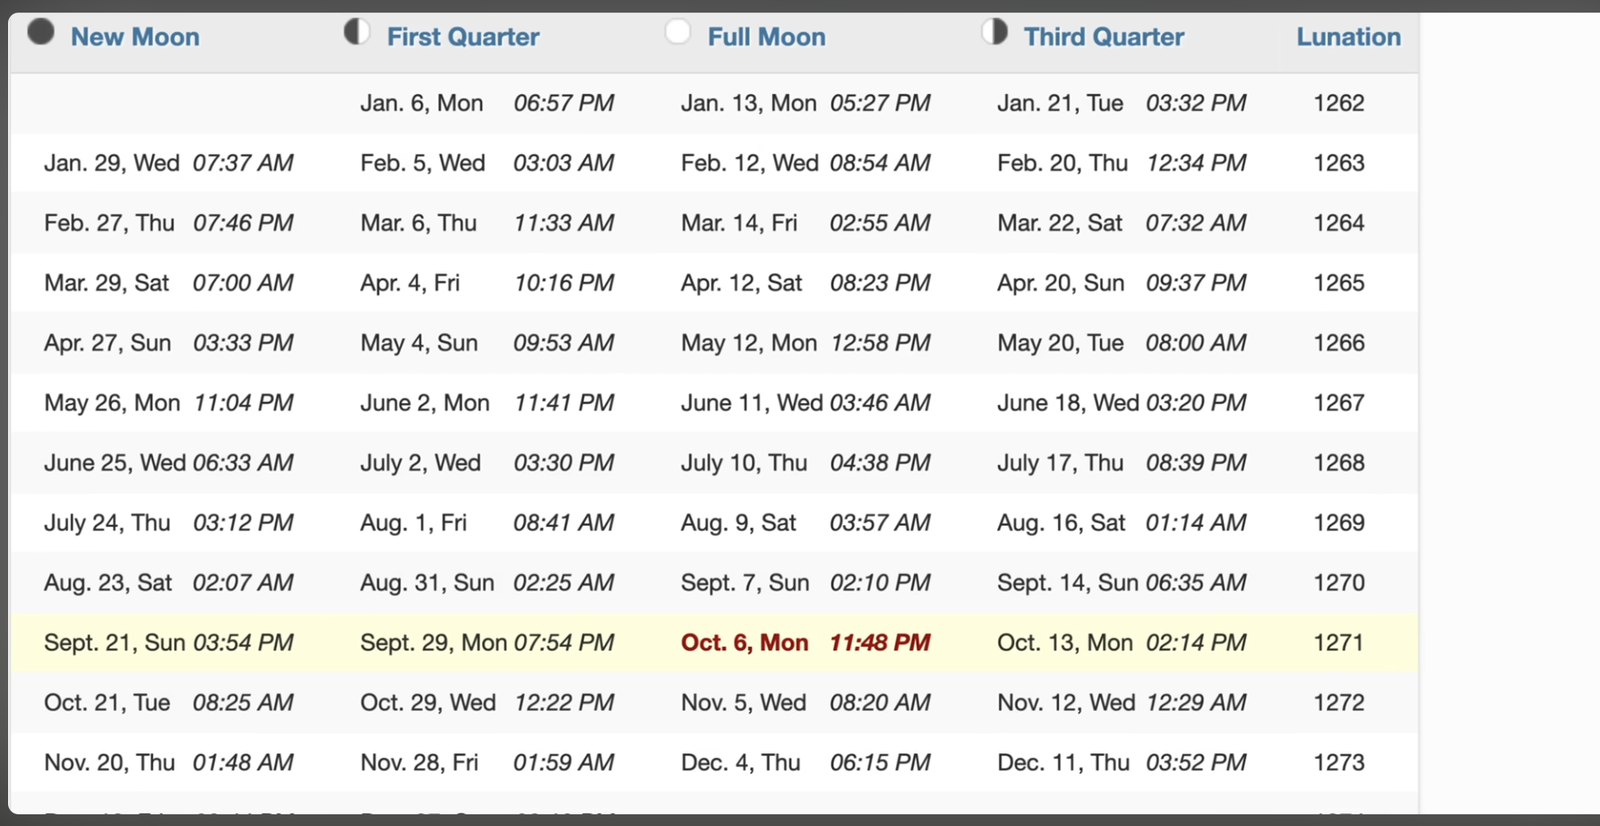Screen dimensions: 1600x826
Task: Click the 11:48 PM full moon time
Action: coord(880,643)
